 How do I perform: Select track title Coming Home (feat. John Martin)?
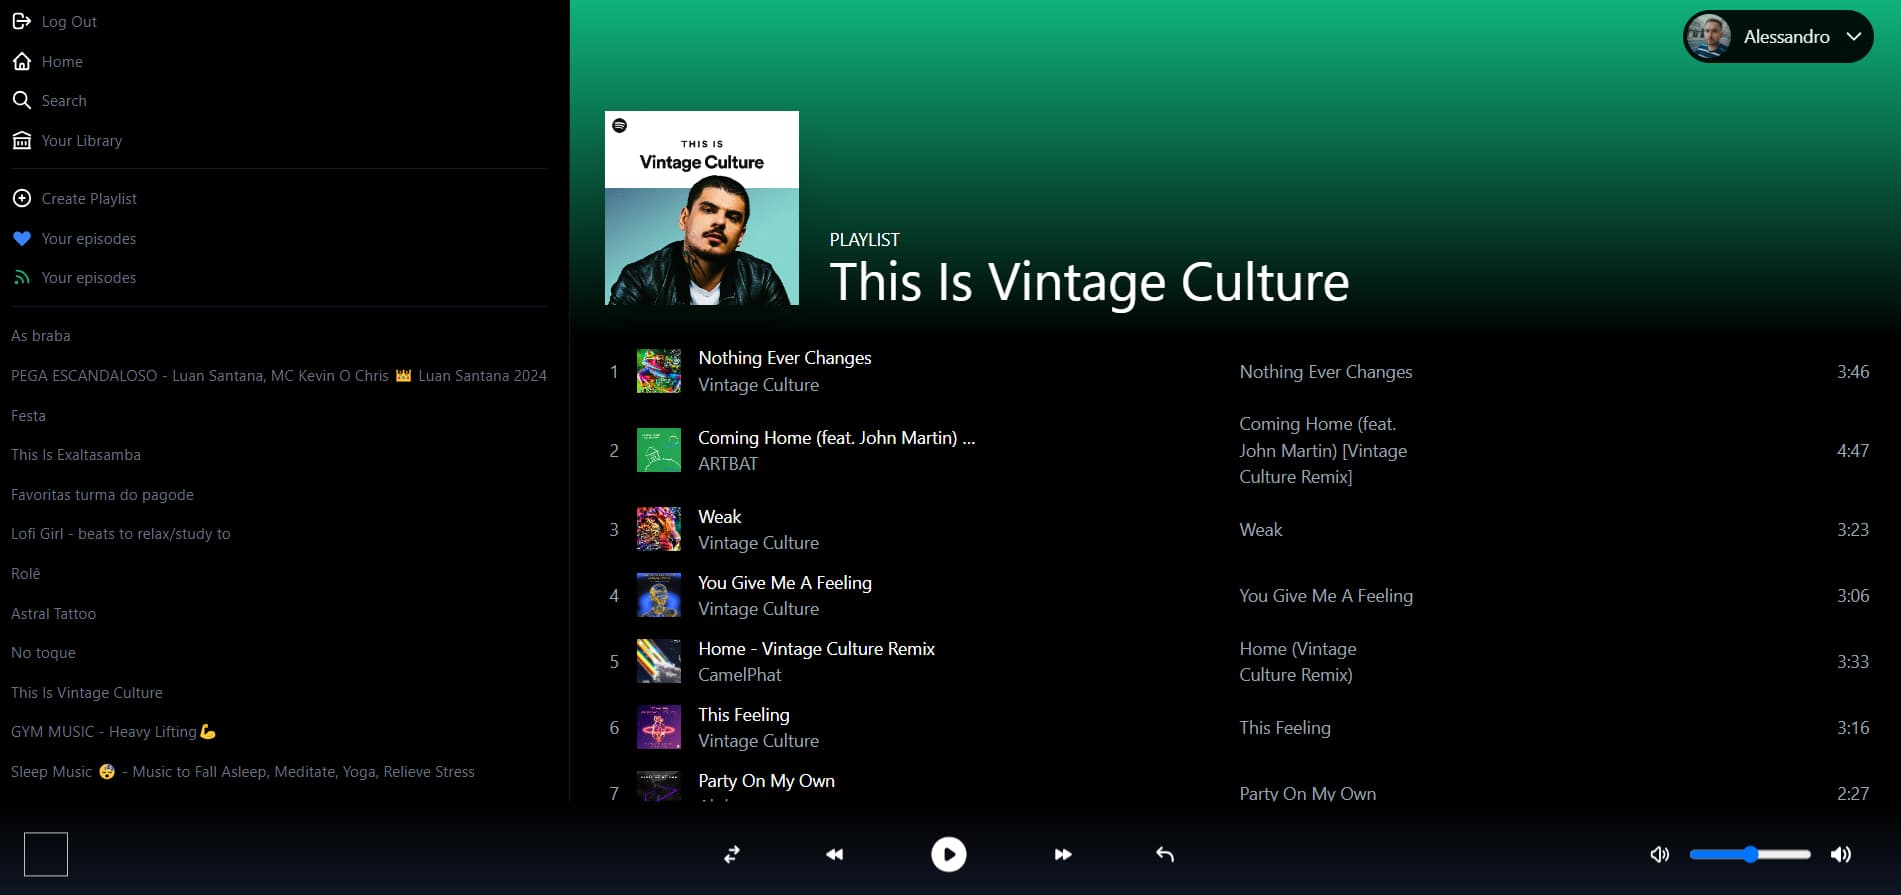click(837, 438)
